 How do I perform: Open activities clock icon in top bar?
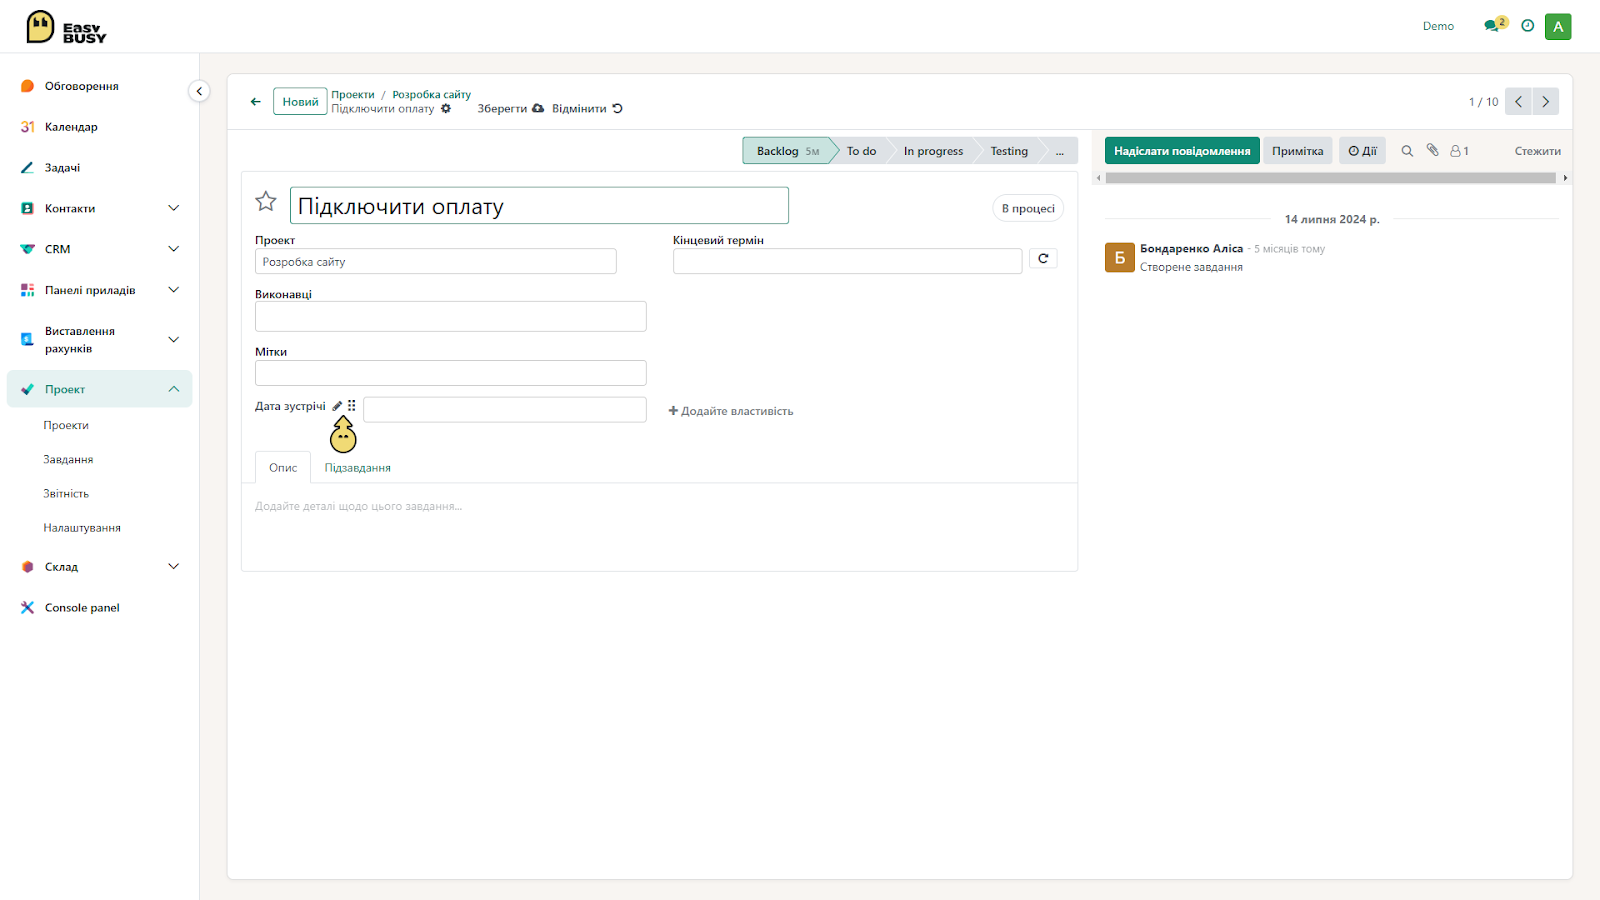[1527, 26]
